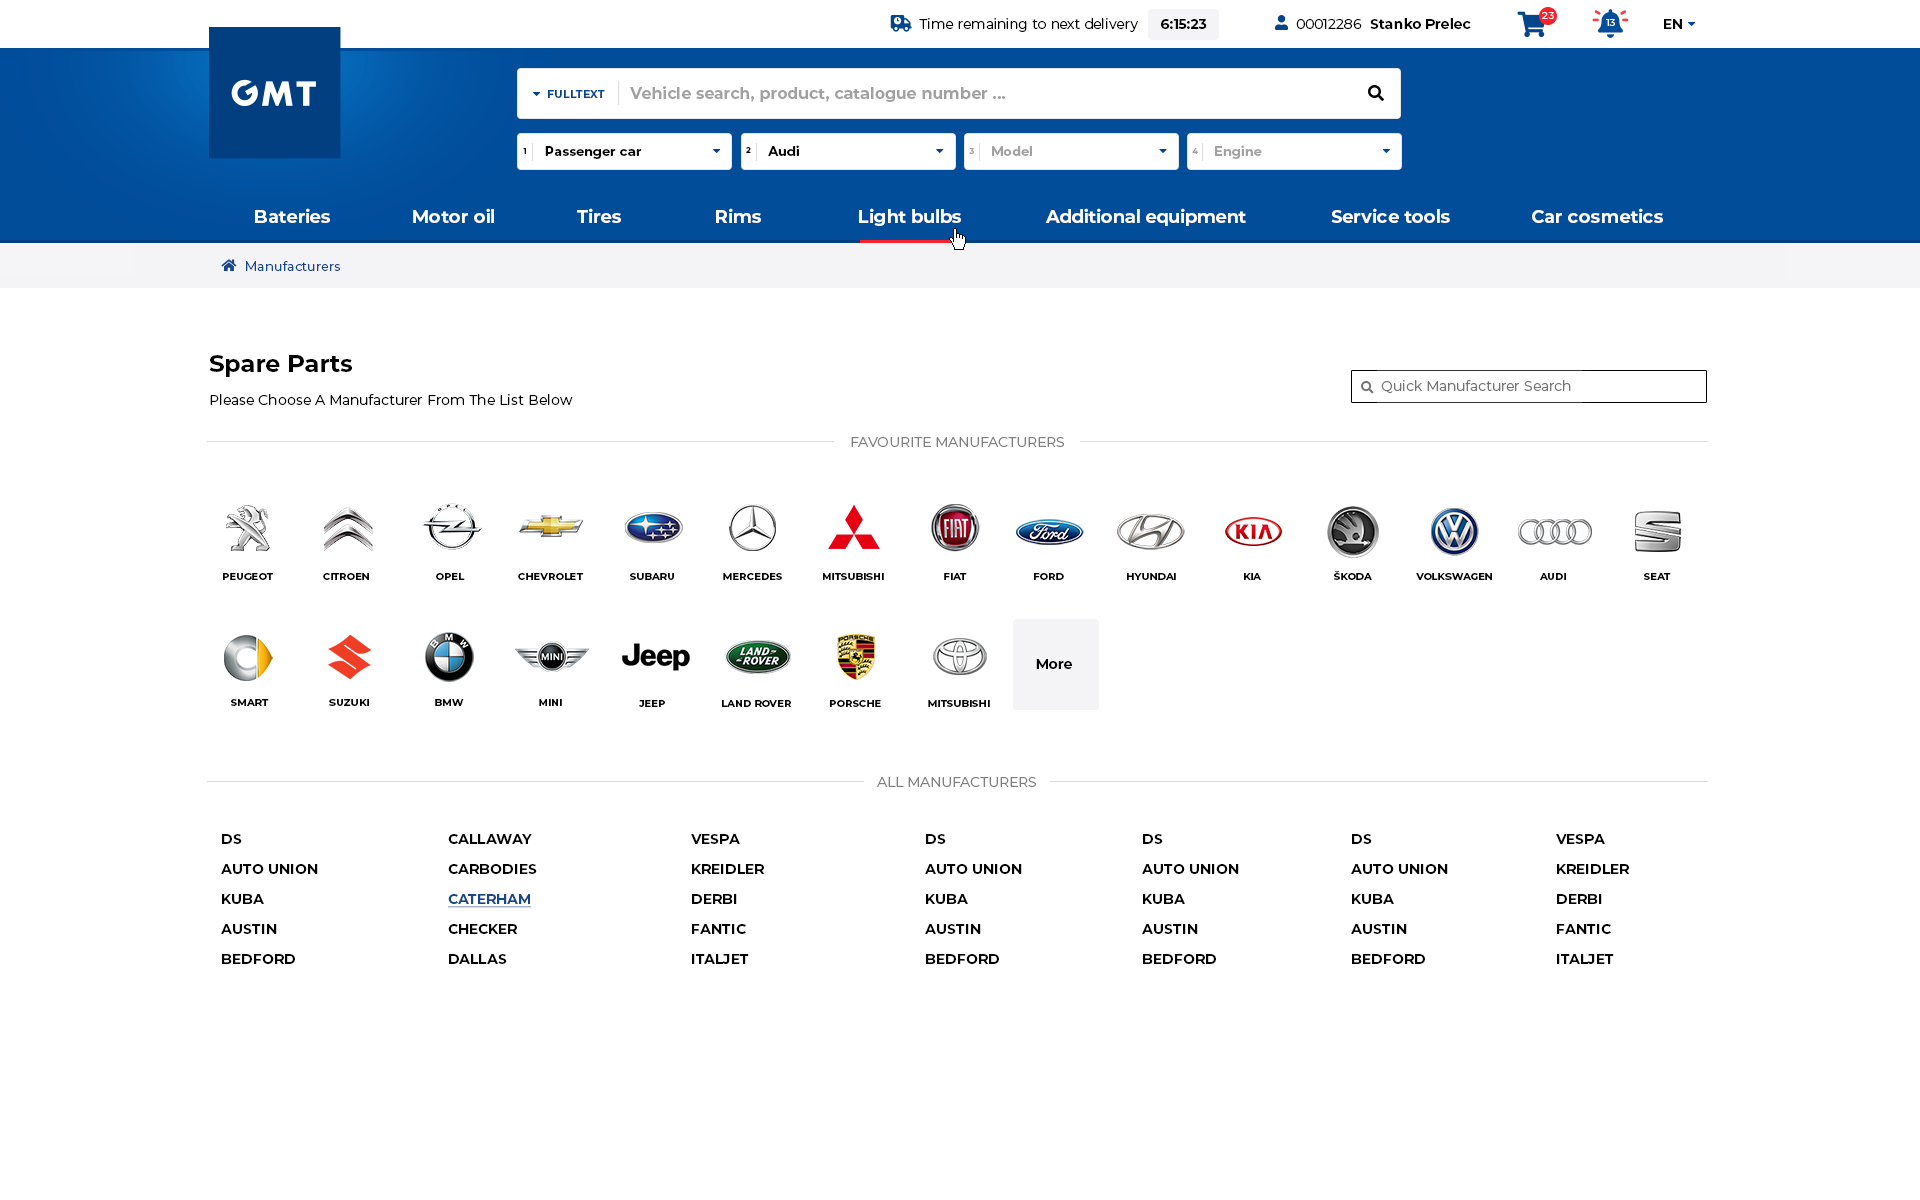The height and width of the screenshot is (1200, 1920).
Task: Click the Manufacturers breadcrumb link
Action: (292, 266)
